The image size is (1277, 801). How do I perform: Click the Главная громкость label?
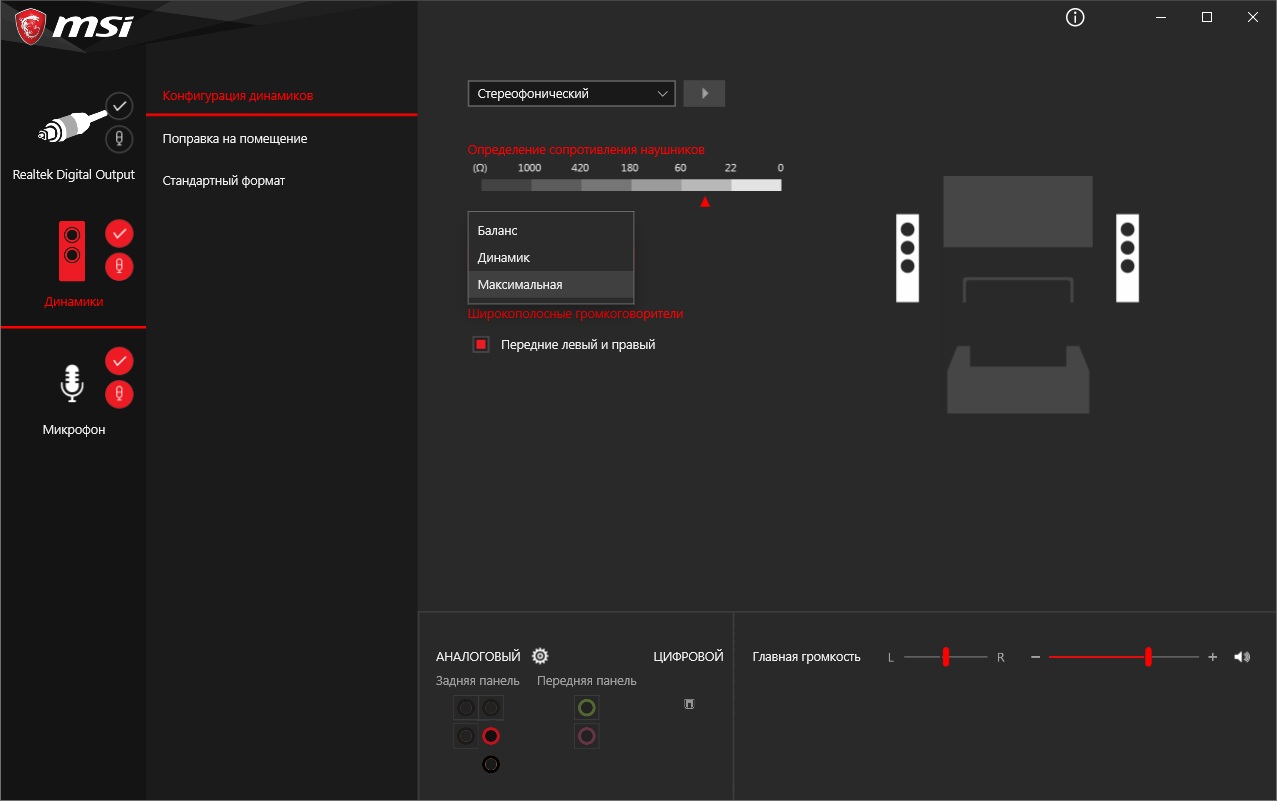coord(806,657)
